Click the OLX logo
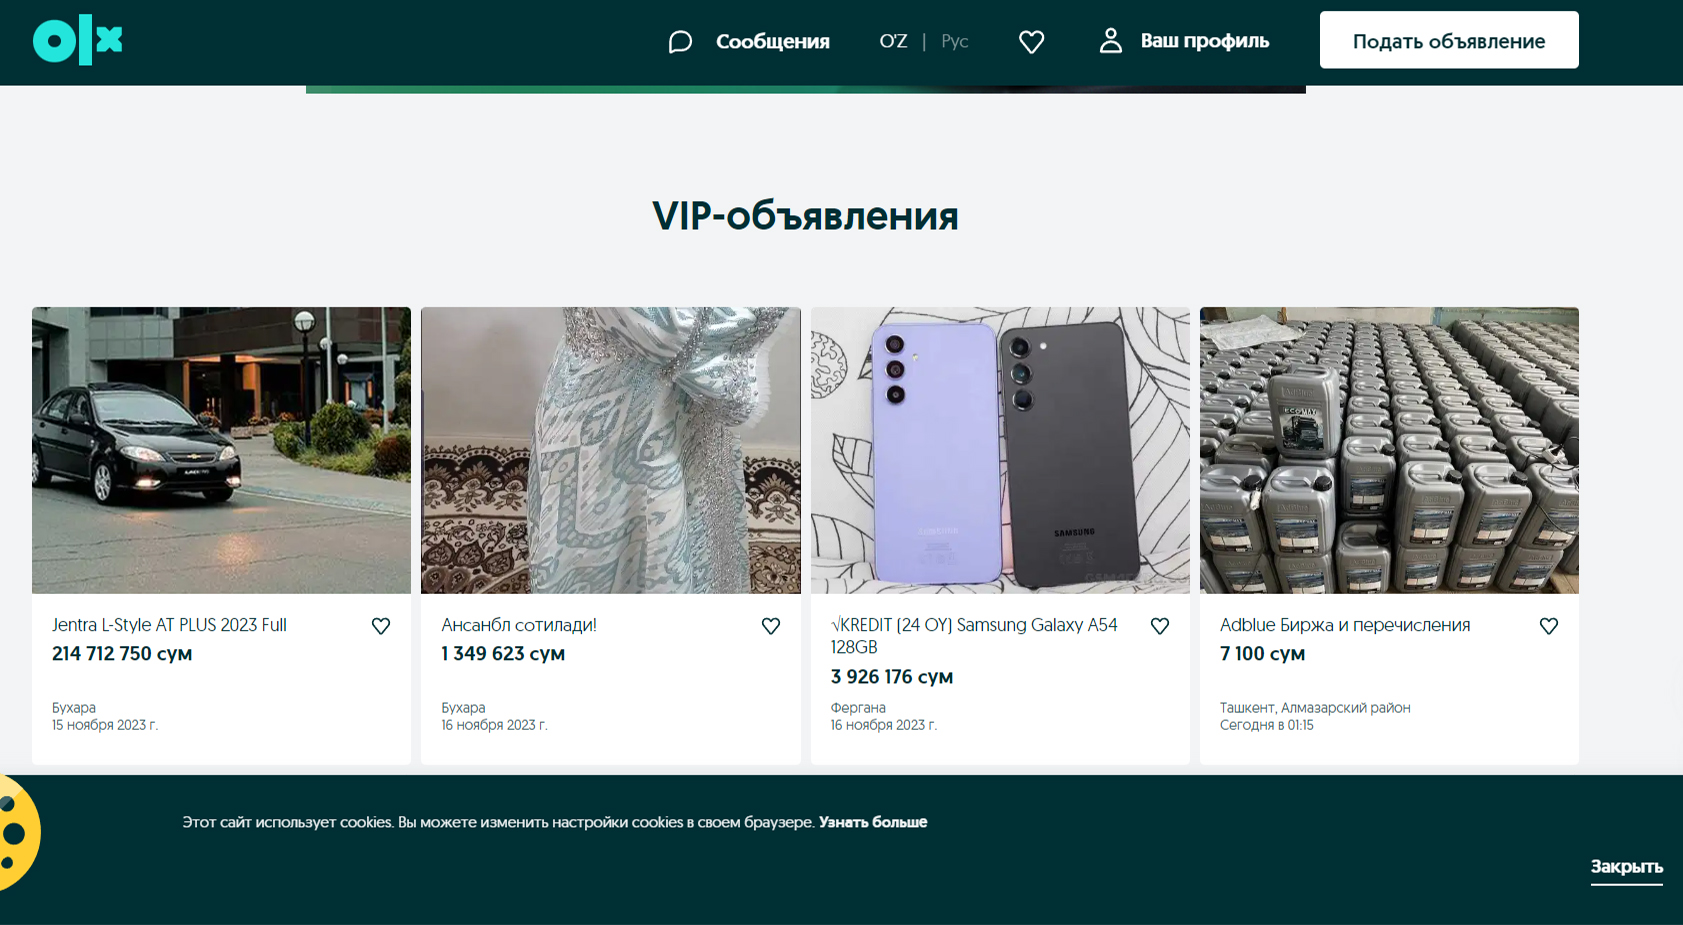 77,40
